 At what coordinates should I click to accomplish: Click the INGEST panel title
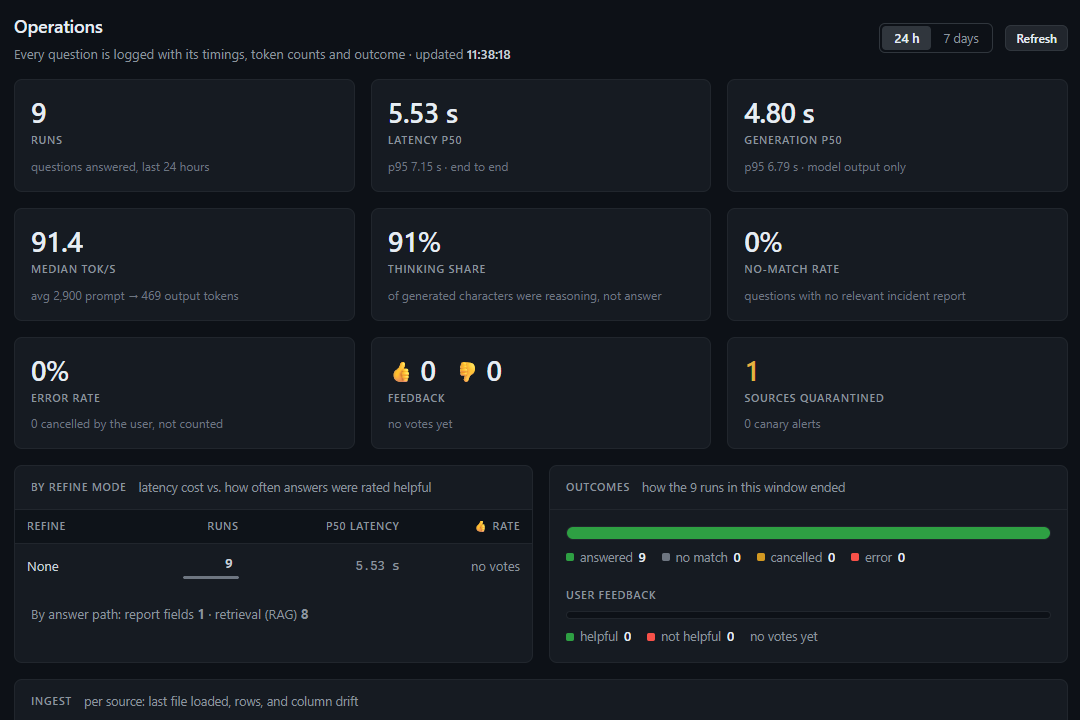(x=51, y=701)
